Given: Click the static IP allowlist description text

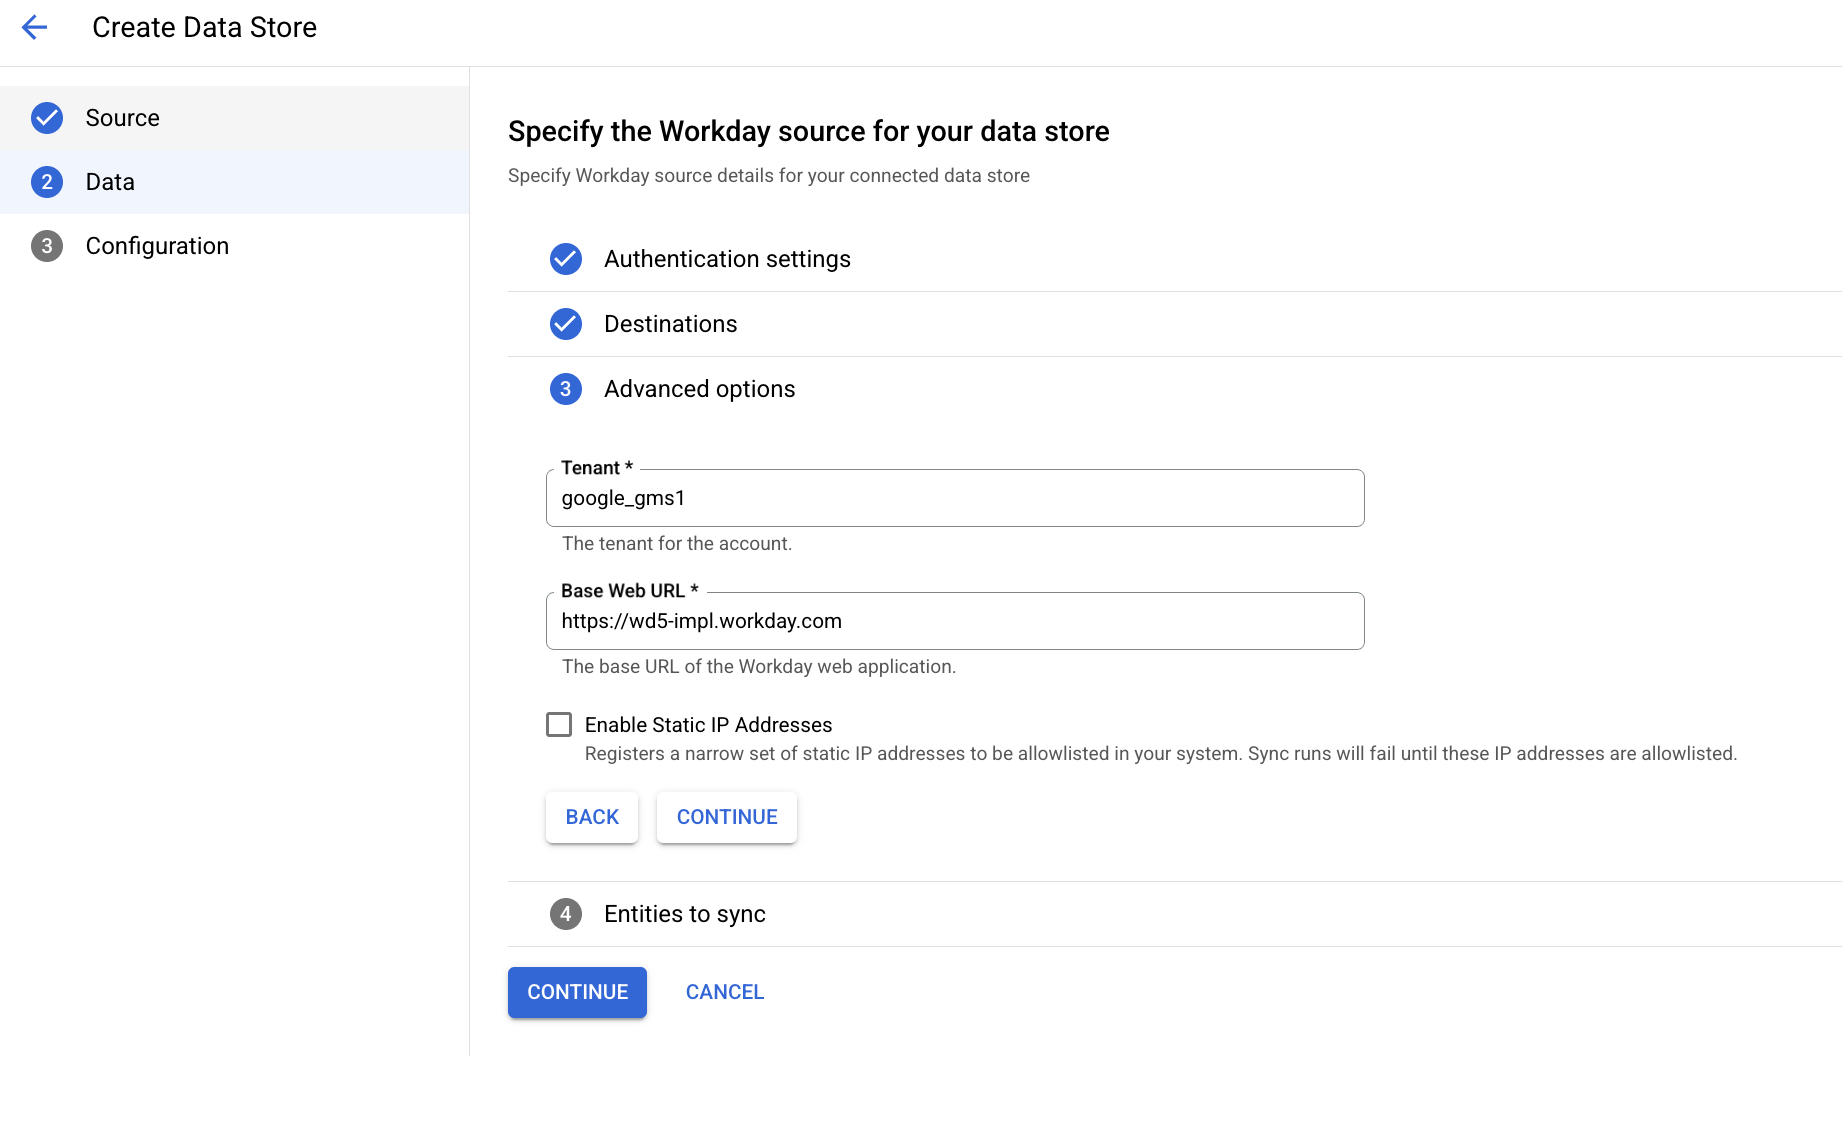Looking at the screenshot, I should [1161, 753].
